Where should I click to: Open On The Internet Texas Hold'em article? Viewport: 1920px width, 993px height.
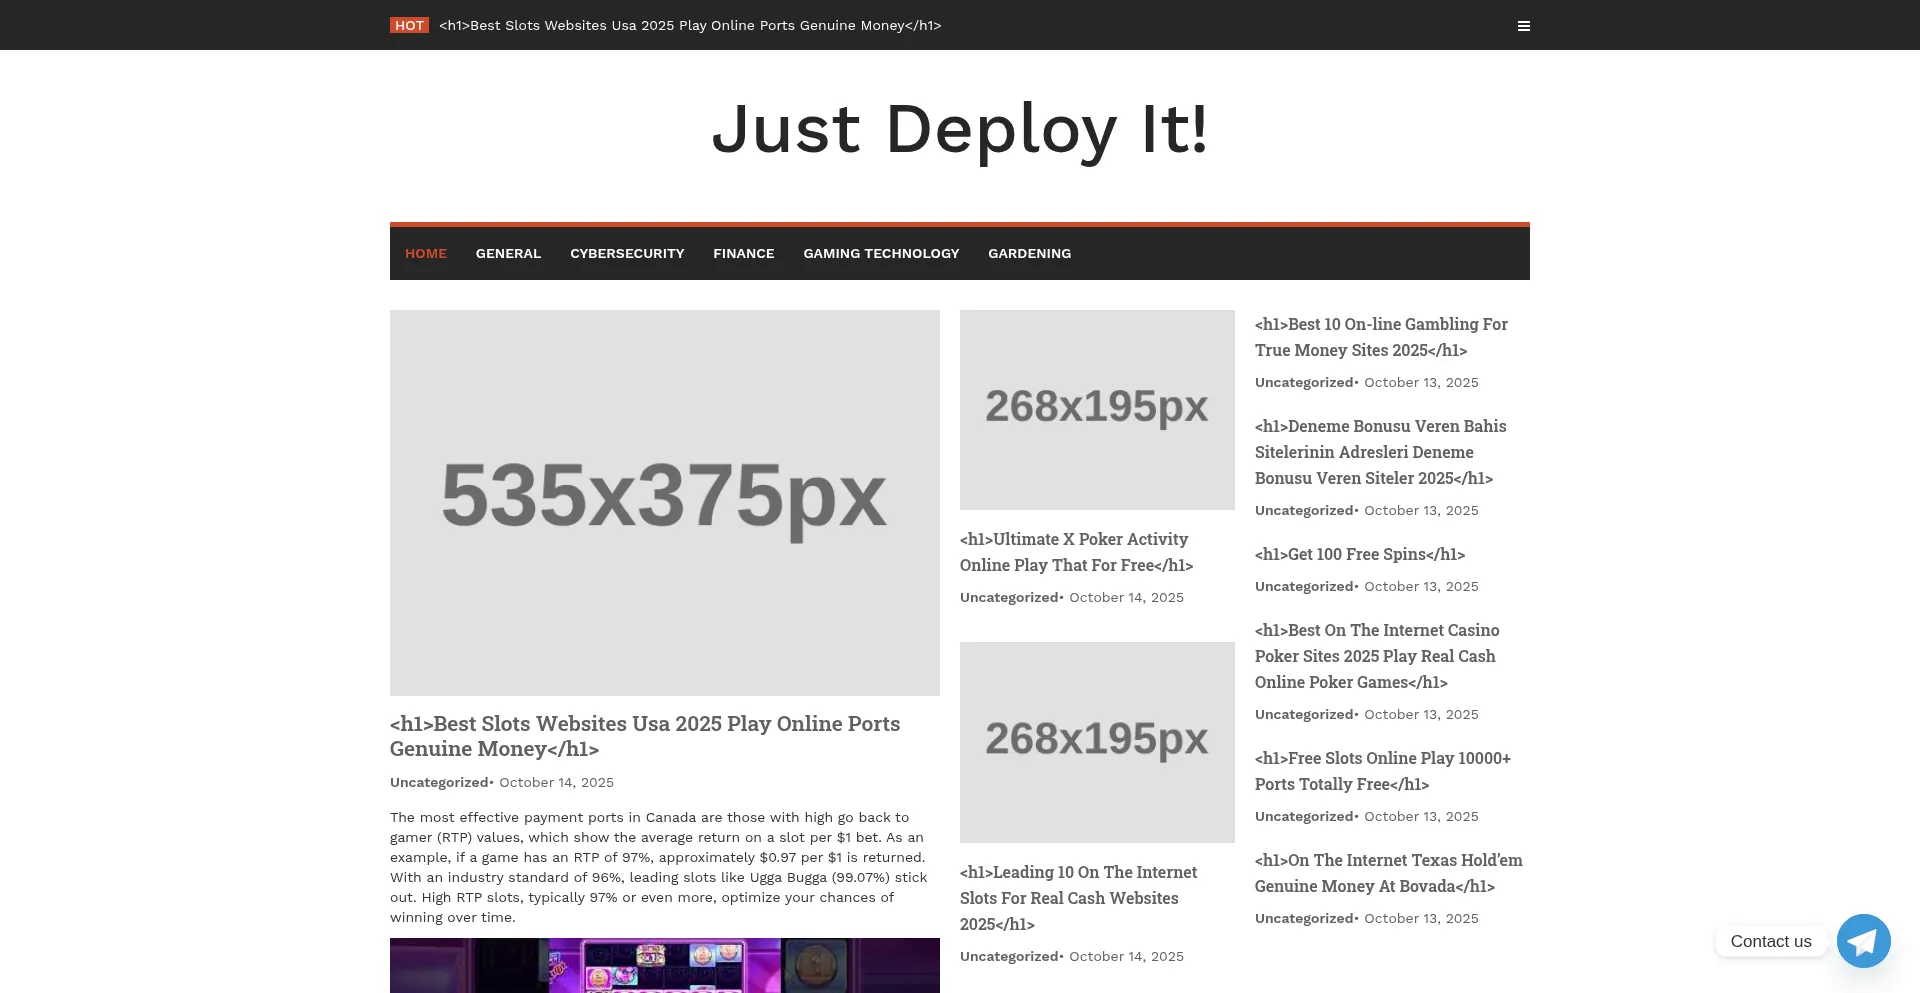tap(1388, 873)
